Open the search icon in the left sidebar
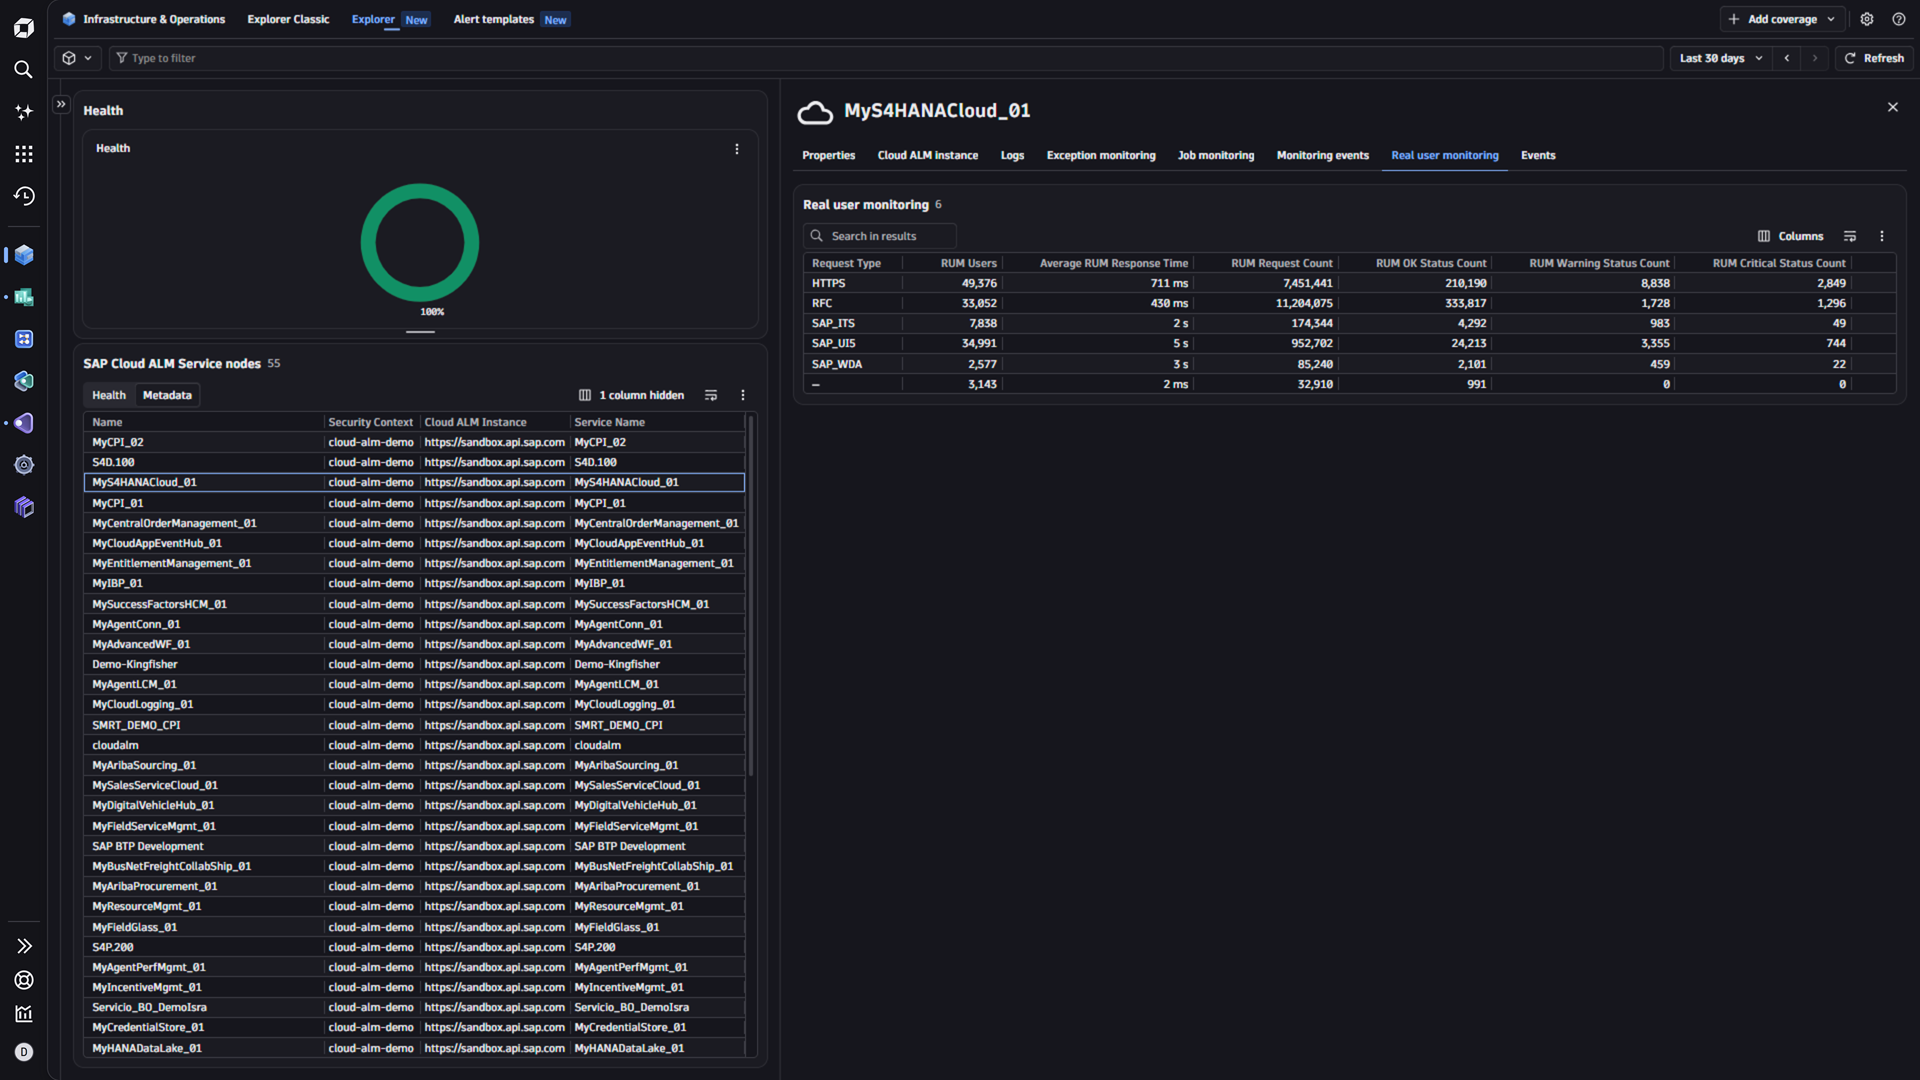 (x=23, y=69)
